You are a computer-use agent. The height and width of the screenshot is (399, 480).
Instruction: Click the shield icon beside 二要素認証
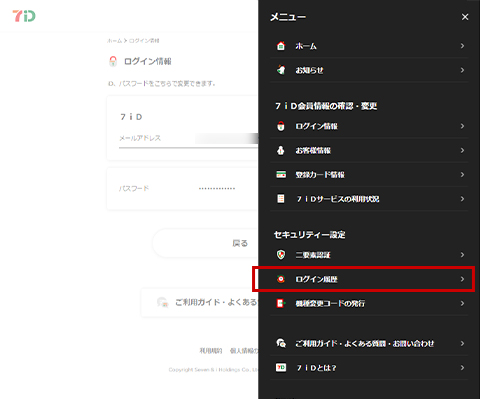coord(281,255)
